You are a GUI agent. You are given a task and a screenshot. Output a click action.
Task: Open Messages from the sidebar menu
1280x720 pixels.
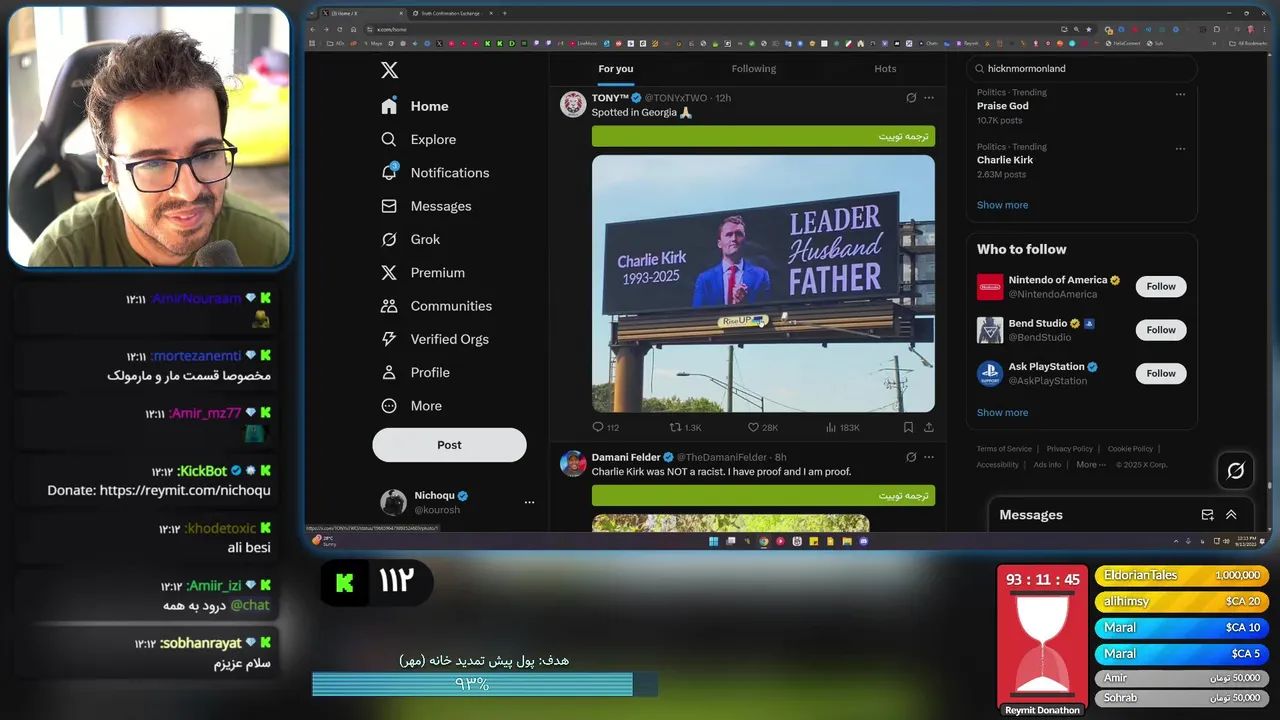coord(426,206)
